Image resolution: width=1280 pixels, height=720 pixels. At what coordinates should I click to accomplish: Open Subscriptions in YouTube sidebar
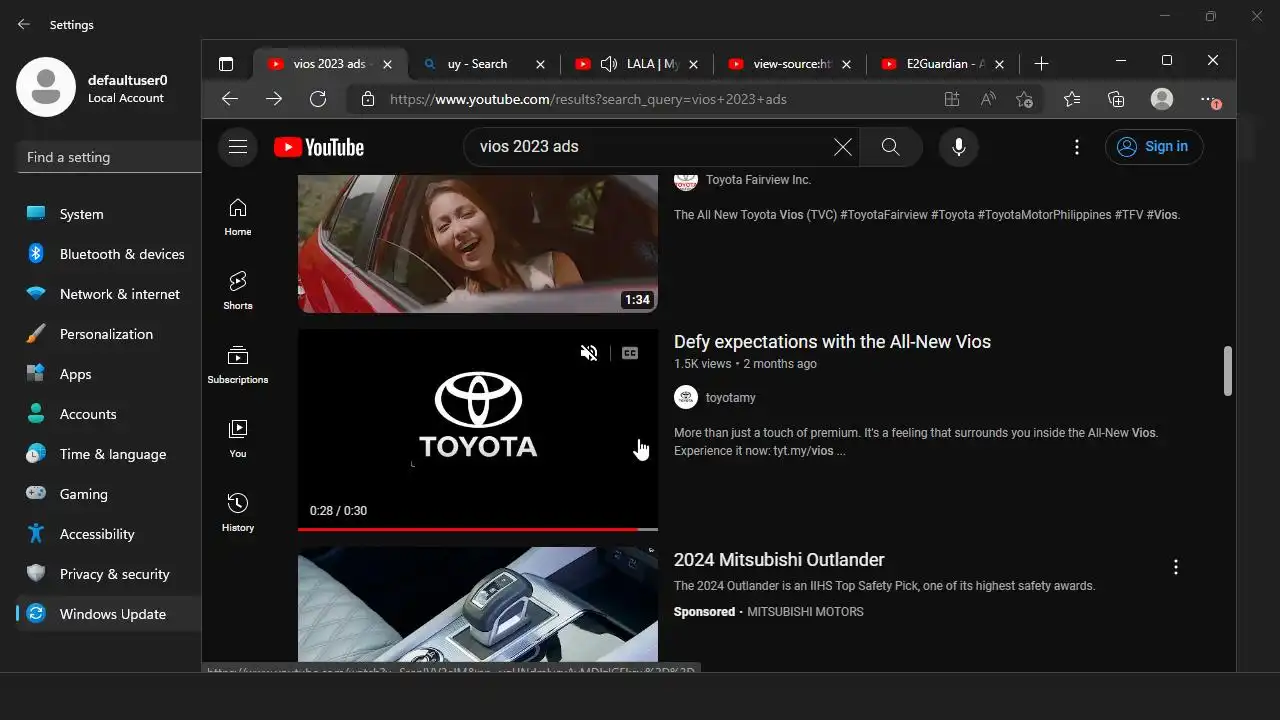point(238,365)
